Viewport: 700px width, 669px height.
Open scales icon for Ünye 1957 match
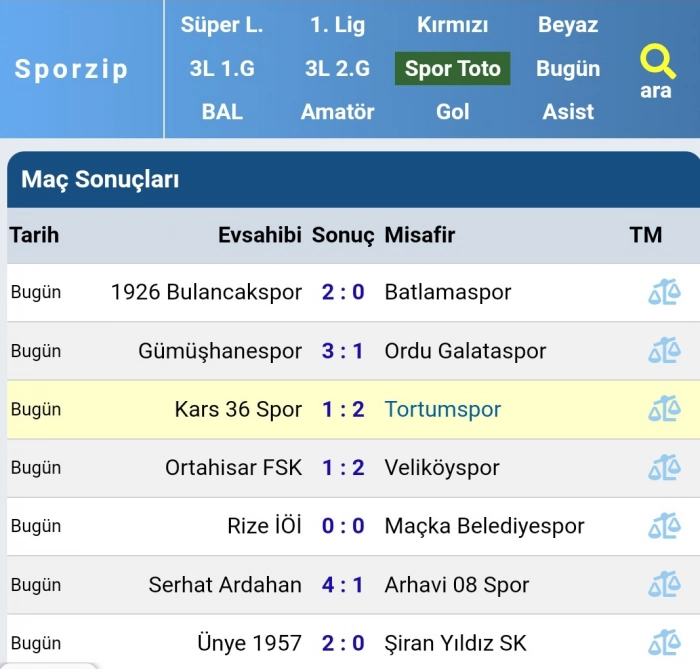tap(664, 643)
